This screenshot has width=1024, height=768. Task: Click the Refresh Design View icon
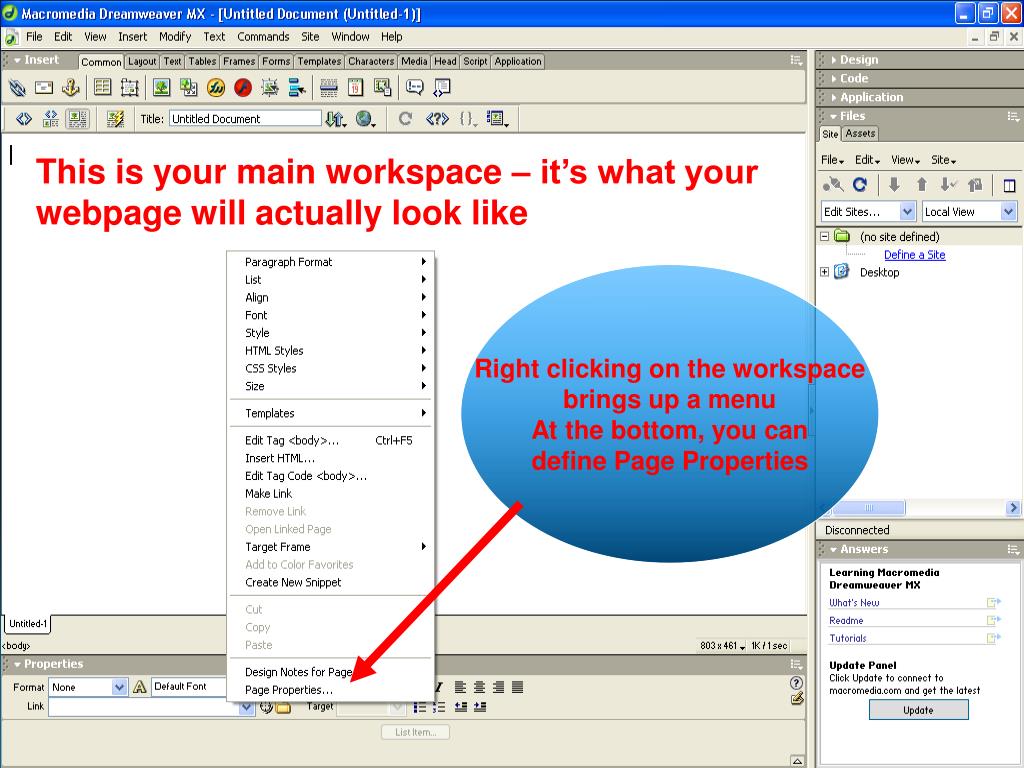(x=405, y=119)
